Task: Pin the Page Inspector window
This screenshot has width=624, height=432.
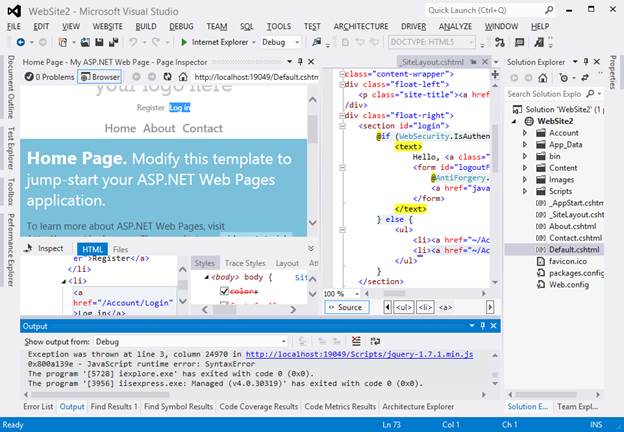Action: 300,62
